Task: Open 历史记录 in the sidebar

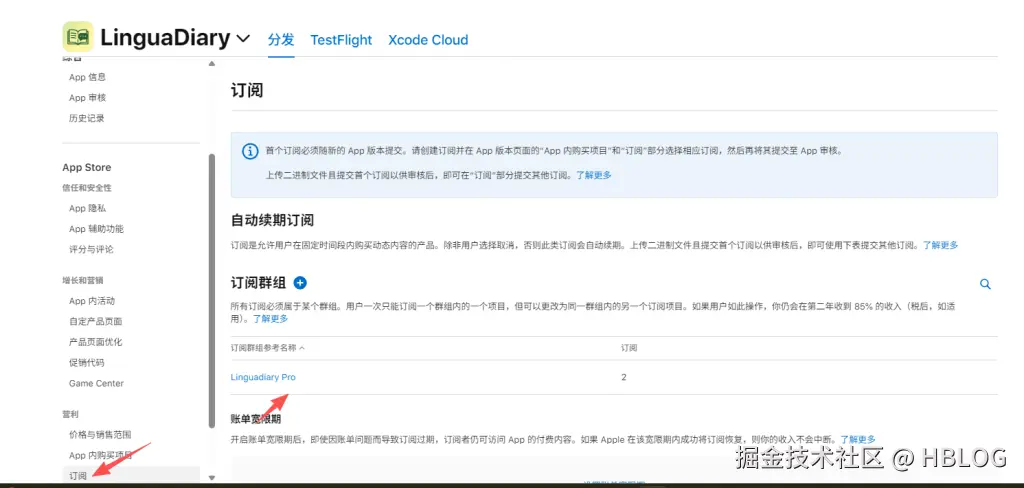Action: 87,118
